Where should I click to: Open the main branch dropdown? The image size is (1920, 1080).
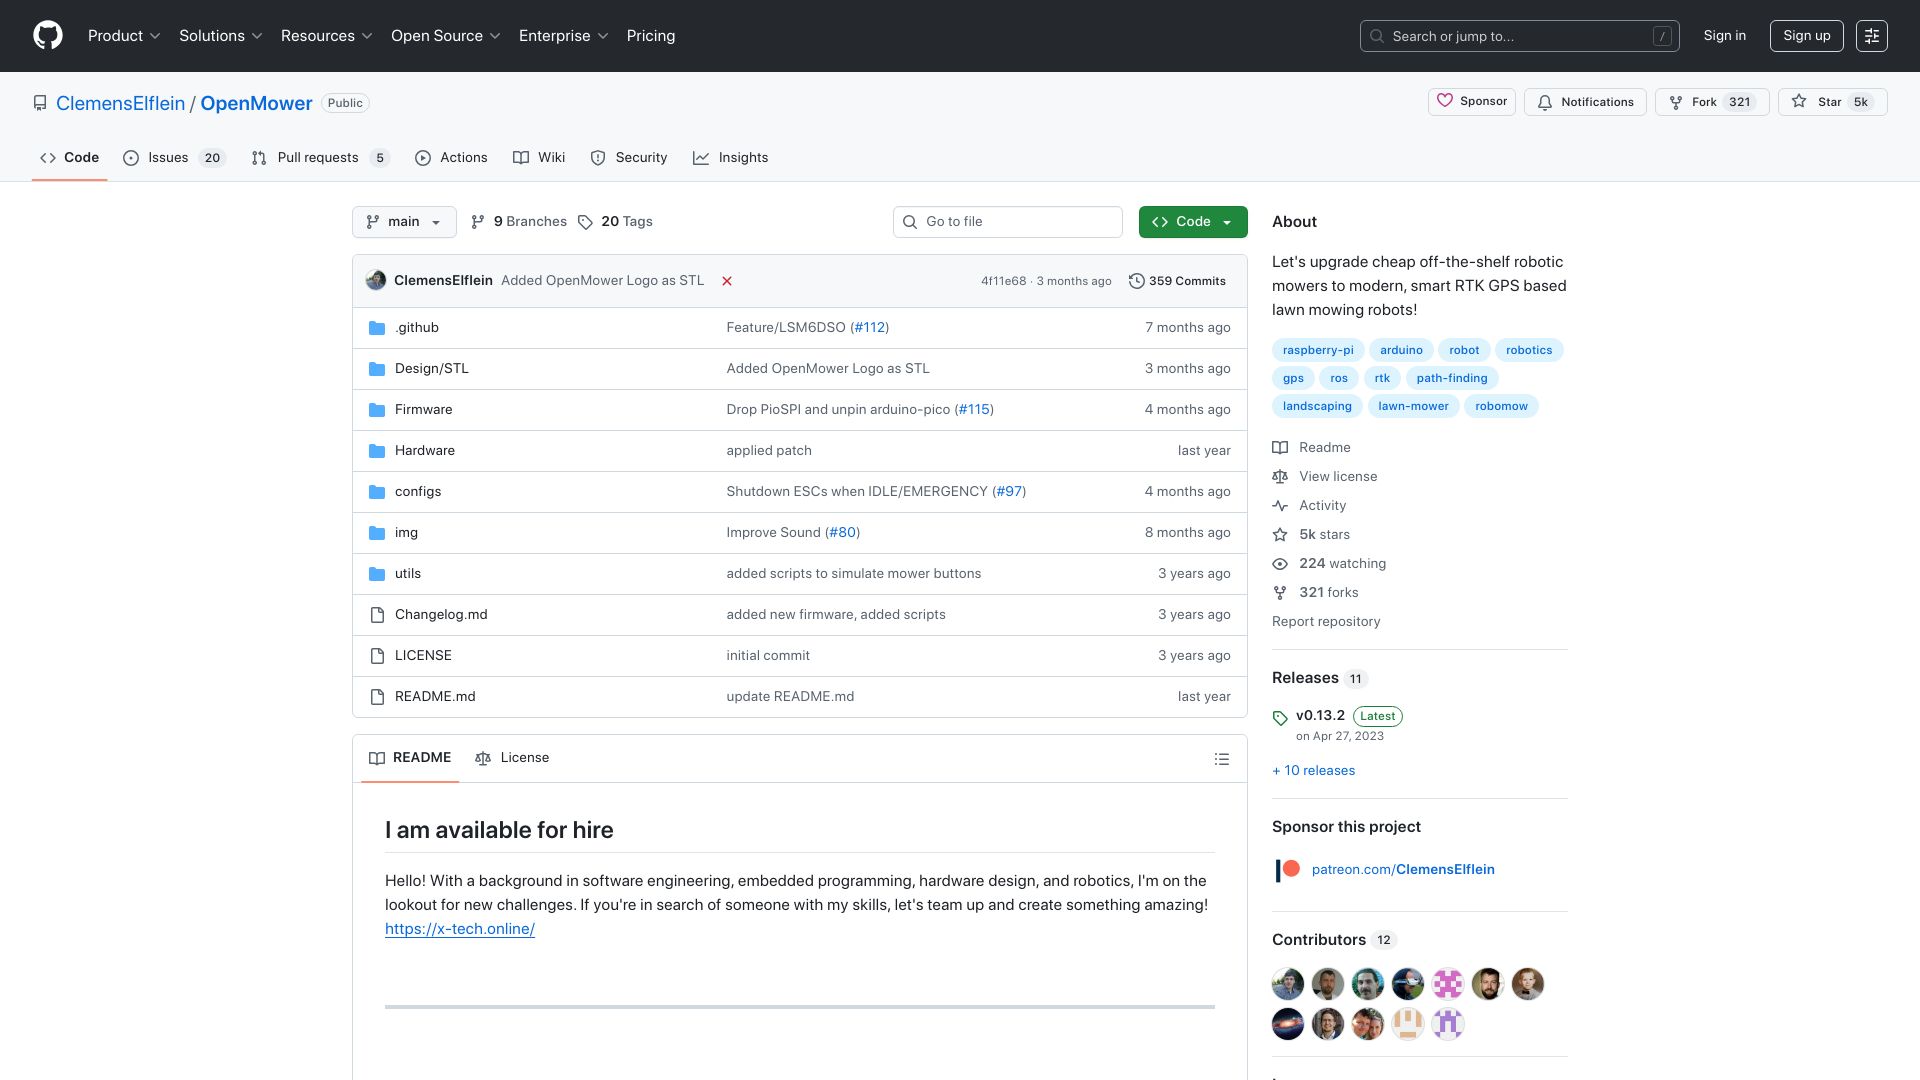pyautogui.click(x=404, y=222)
